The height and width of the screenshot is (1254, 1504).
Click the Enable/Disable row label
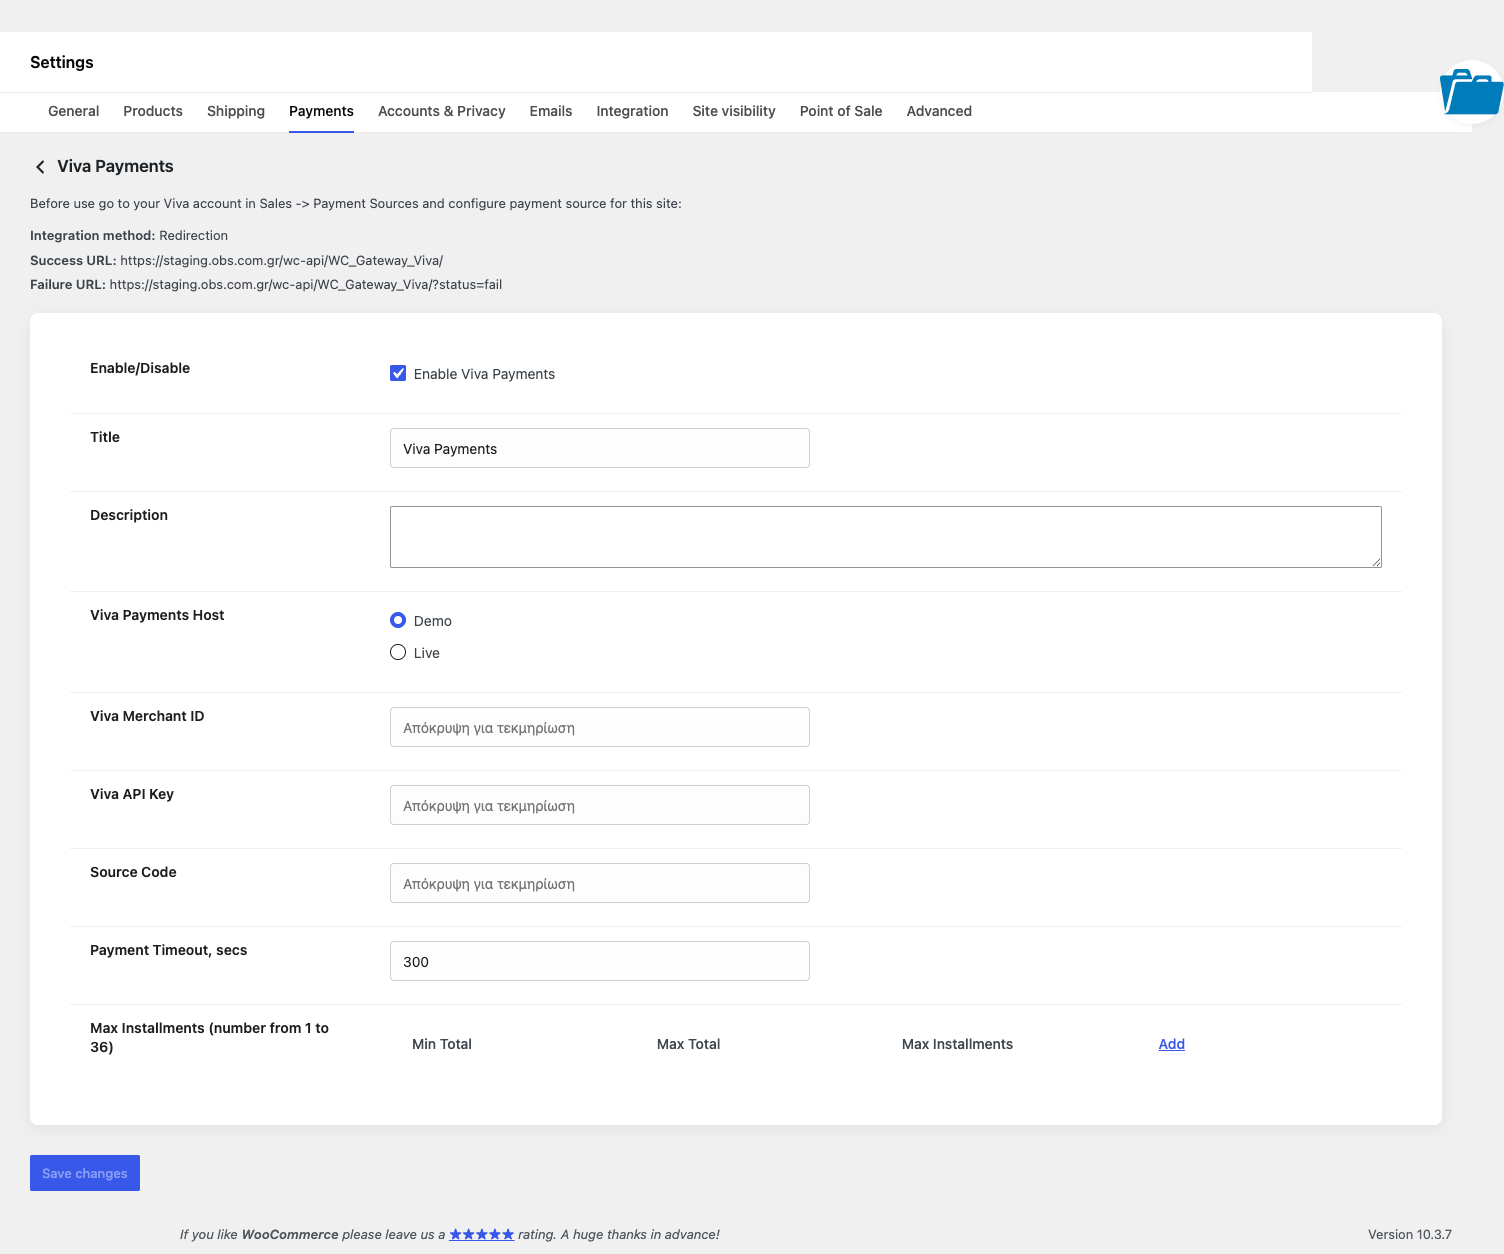click(140, 368)
